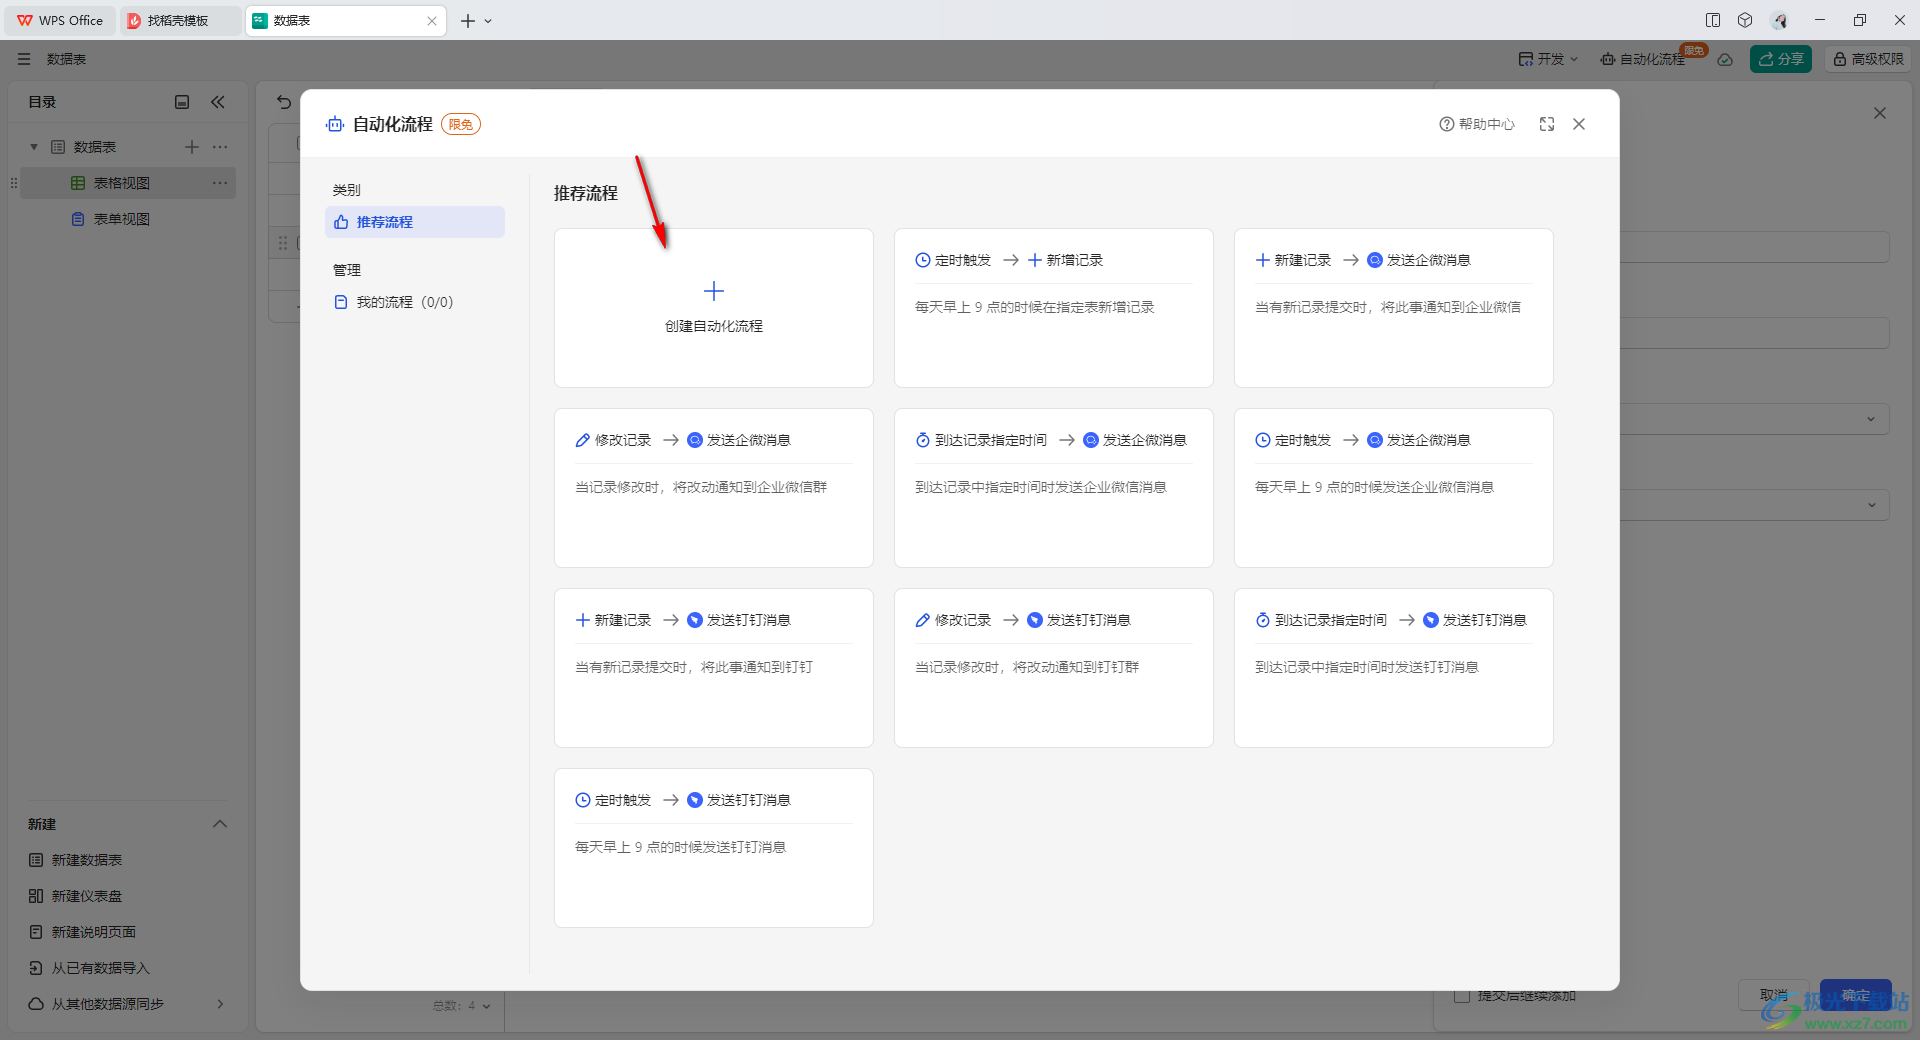Choose the 新建记录 to 发送企微消息 template

click(x=1393, y=308)
